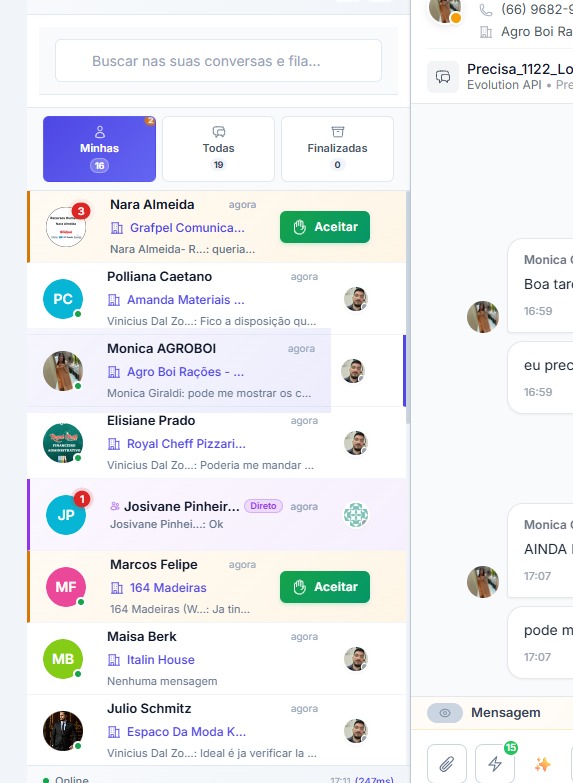The width and height of the screenshot is (573, 783).
Task: Open the Amanda Materiais company link
Action: tap(185, 300)
